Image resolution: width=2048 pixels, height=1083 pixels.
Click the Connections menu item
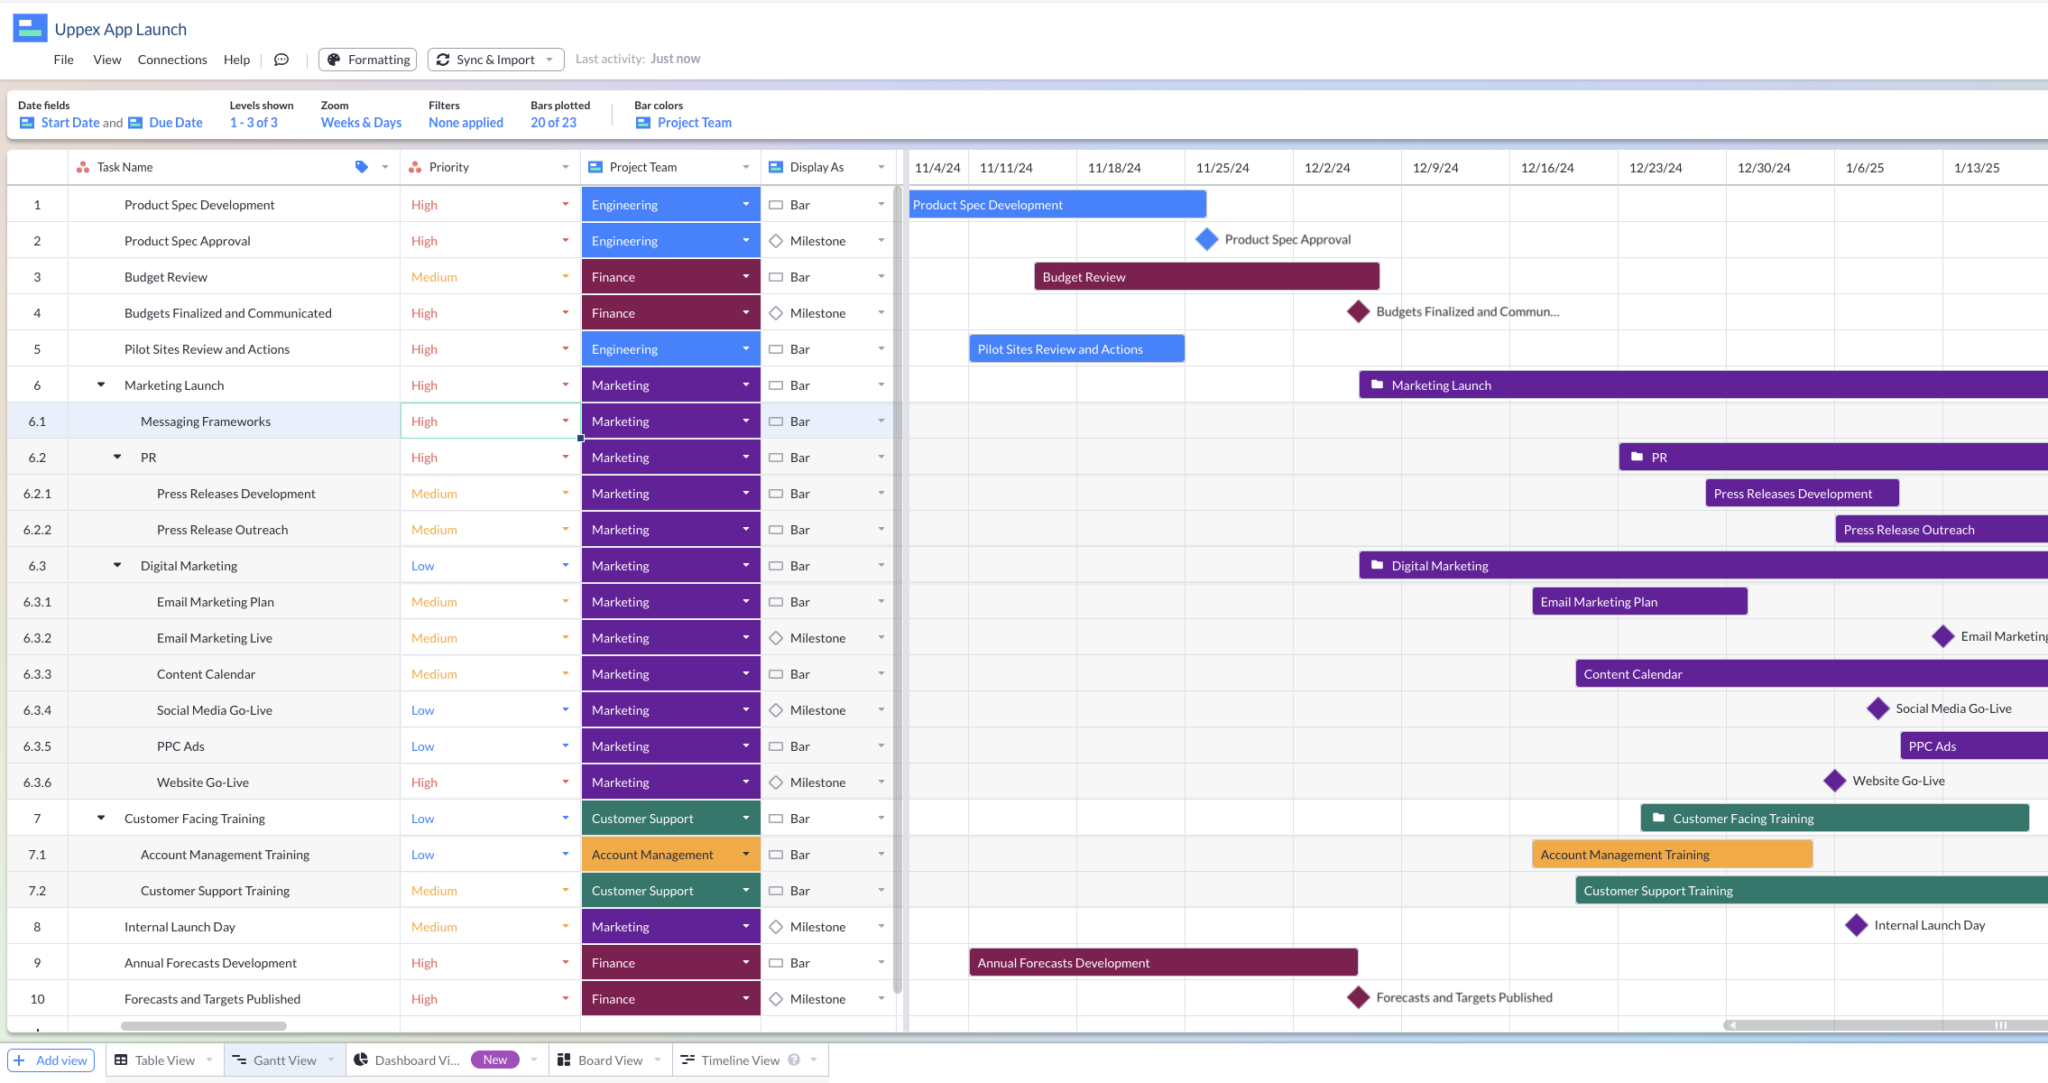171,58
